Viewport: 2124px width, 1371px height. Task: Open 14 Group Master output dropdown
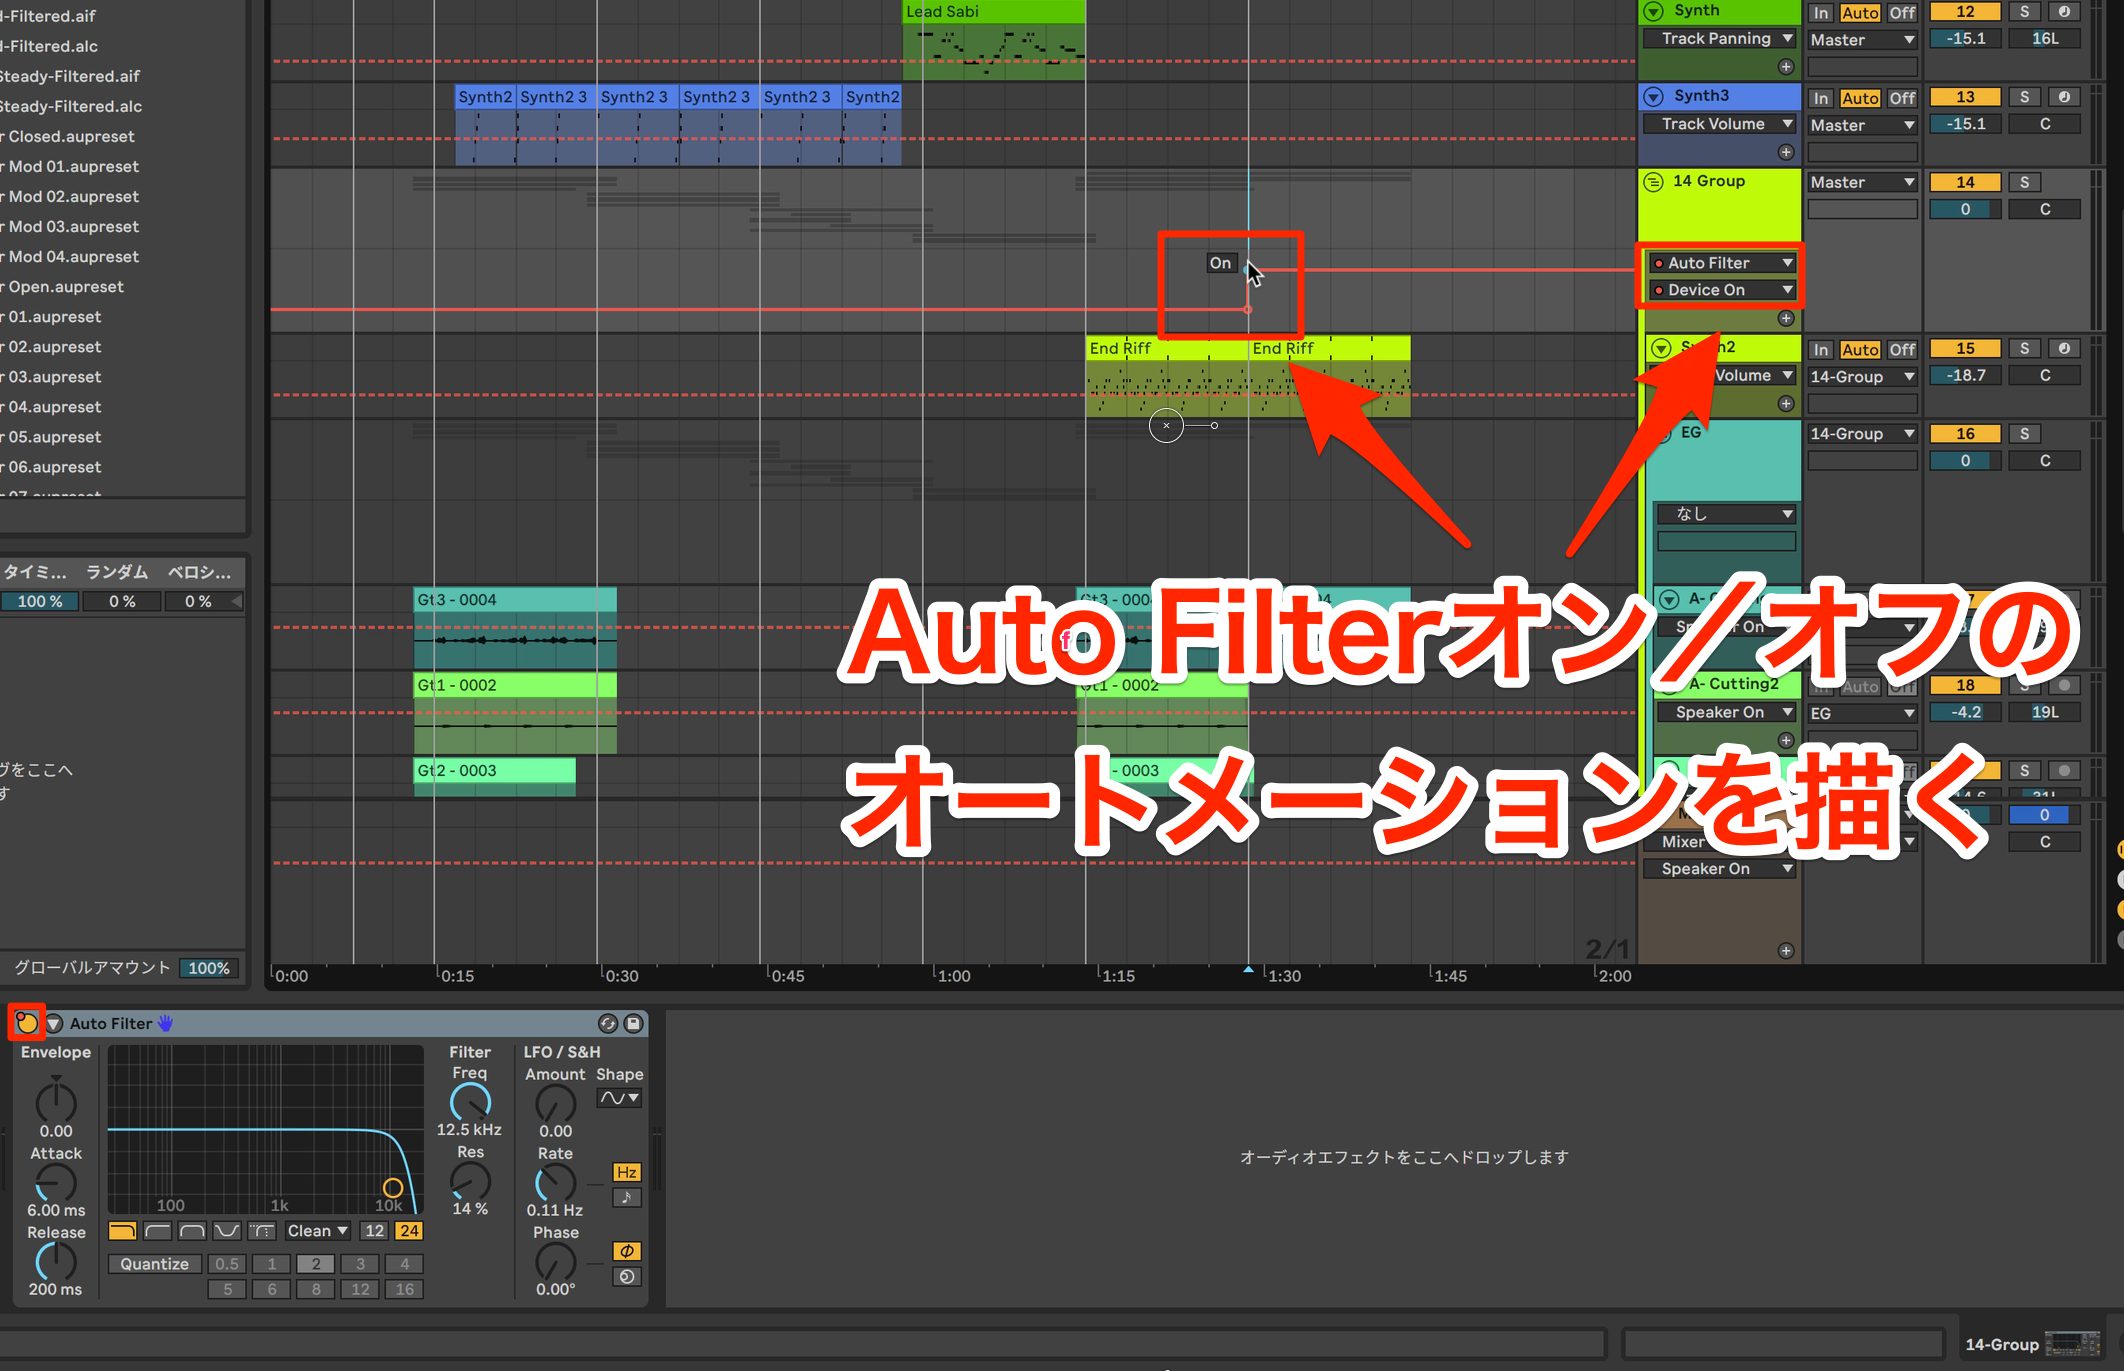pyautogui.click(x=1862, y=182)
